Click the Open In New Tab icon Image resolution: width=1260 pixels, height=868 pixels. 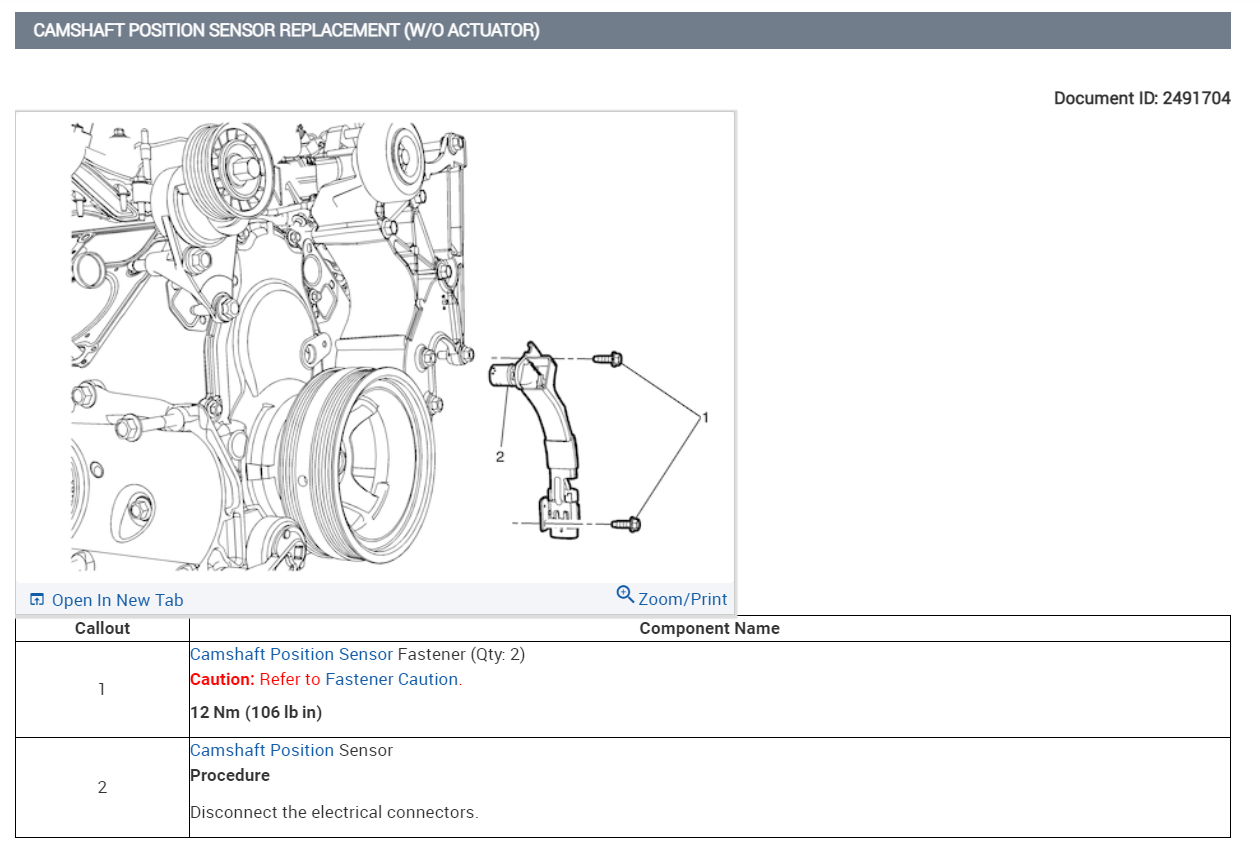[x=37, y=600]
